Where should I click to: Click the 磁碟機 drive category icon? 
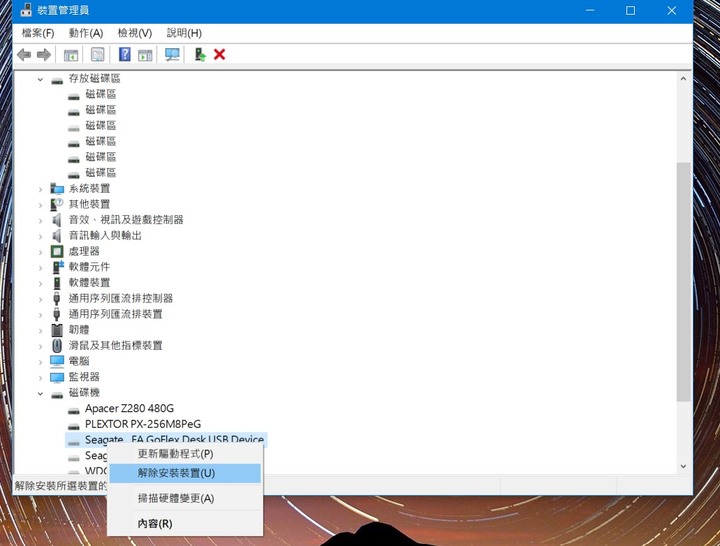coord(57,394)
